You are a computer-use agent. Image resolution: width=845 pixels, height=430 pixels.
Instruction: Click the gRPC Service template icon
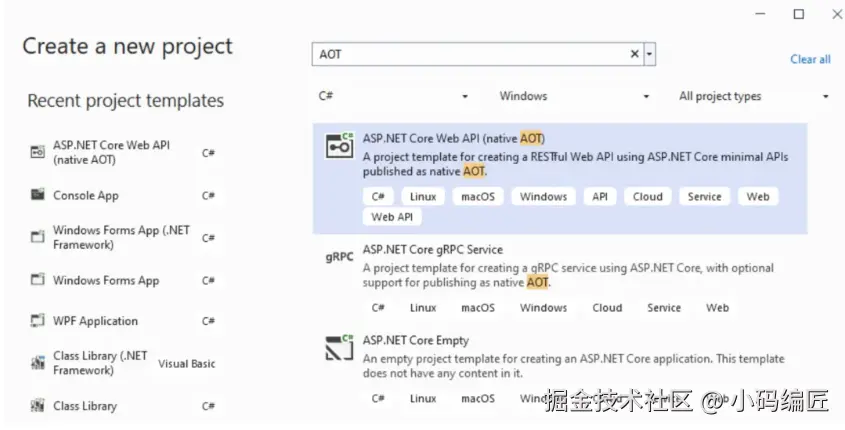pos(340,257)
